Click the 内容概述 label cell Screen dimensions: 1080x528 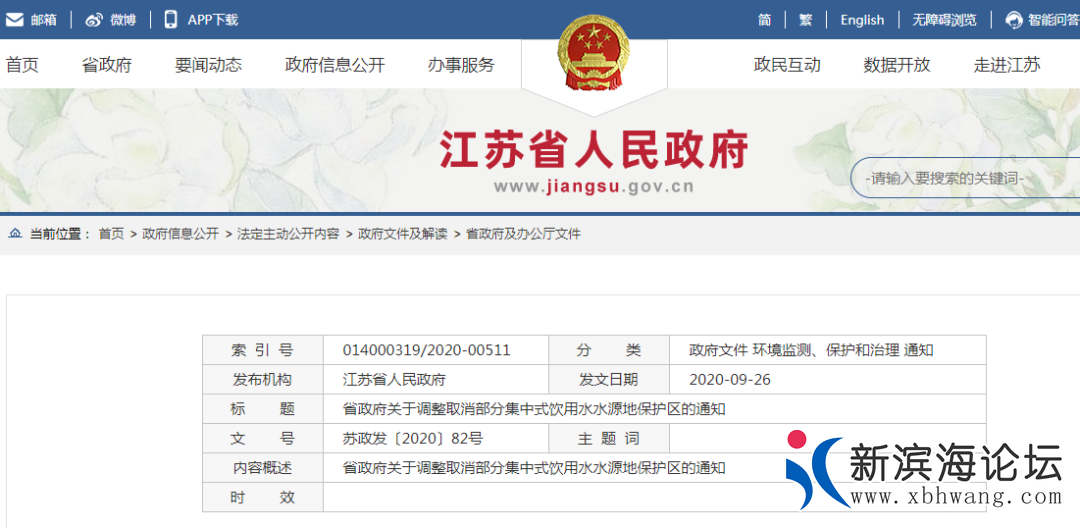[262, 468]
